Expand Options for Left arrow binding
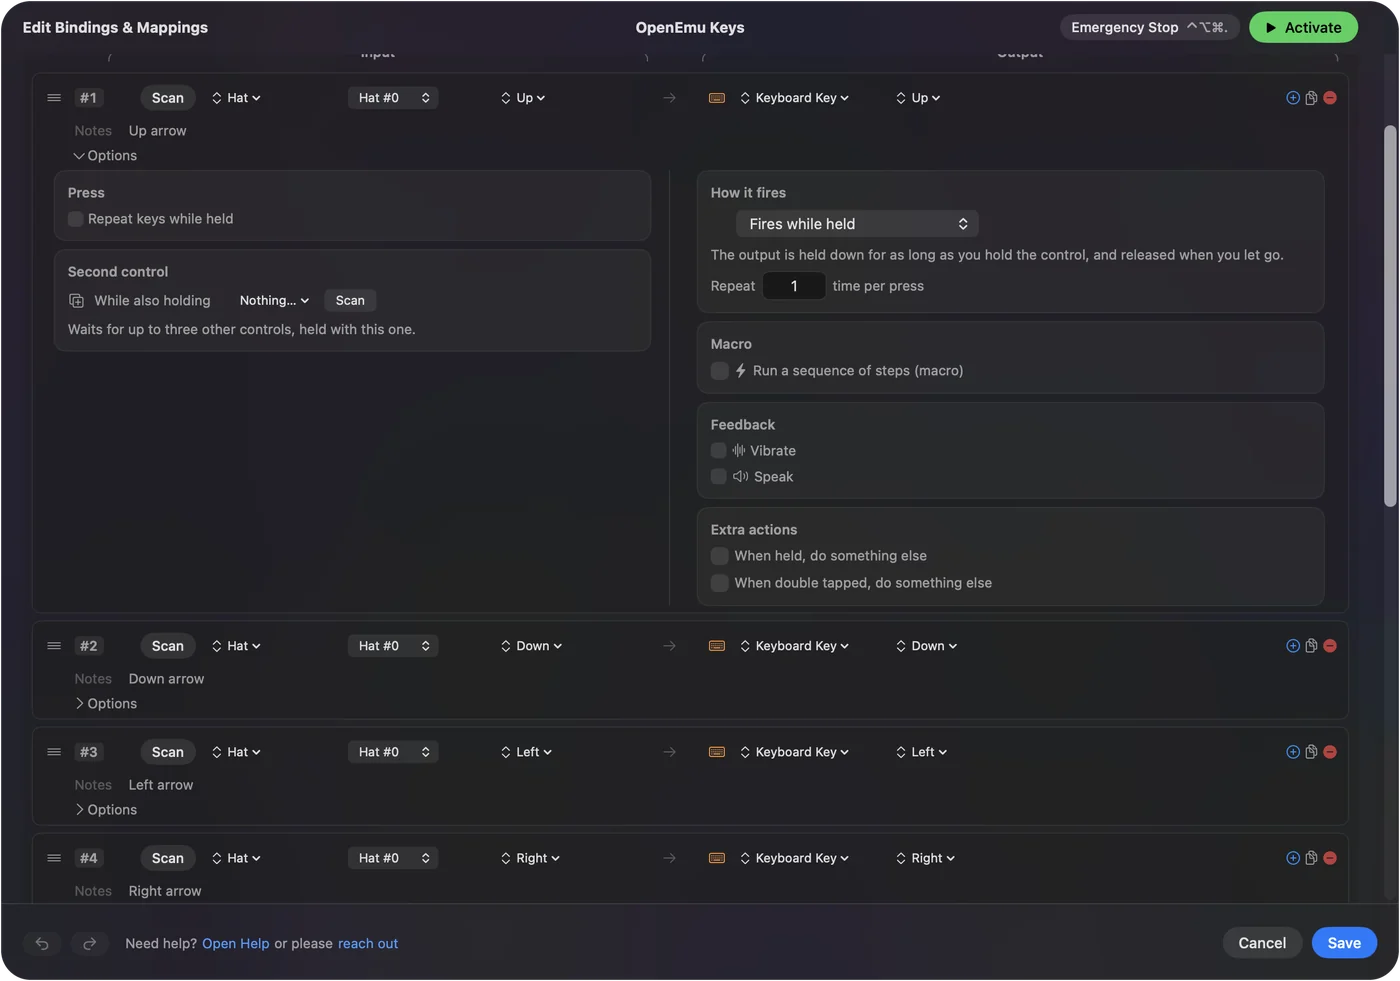 click(x=105, y=810)
